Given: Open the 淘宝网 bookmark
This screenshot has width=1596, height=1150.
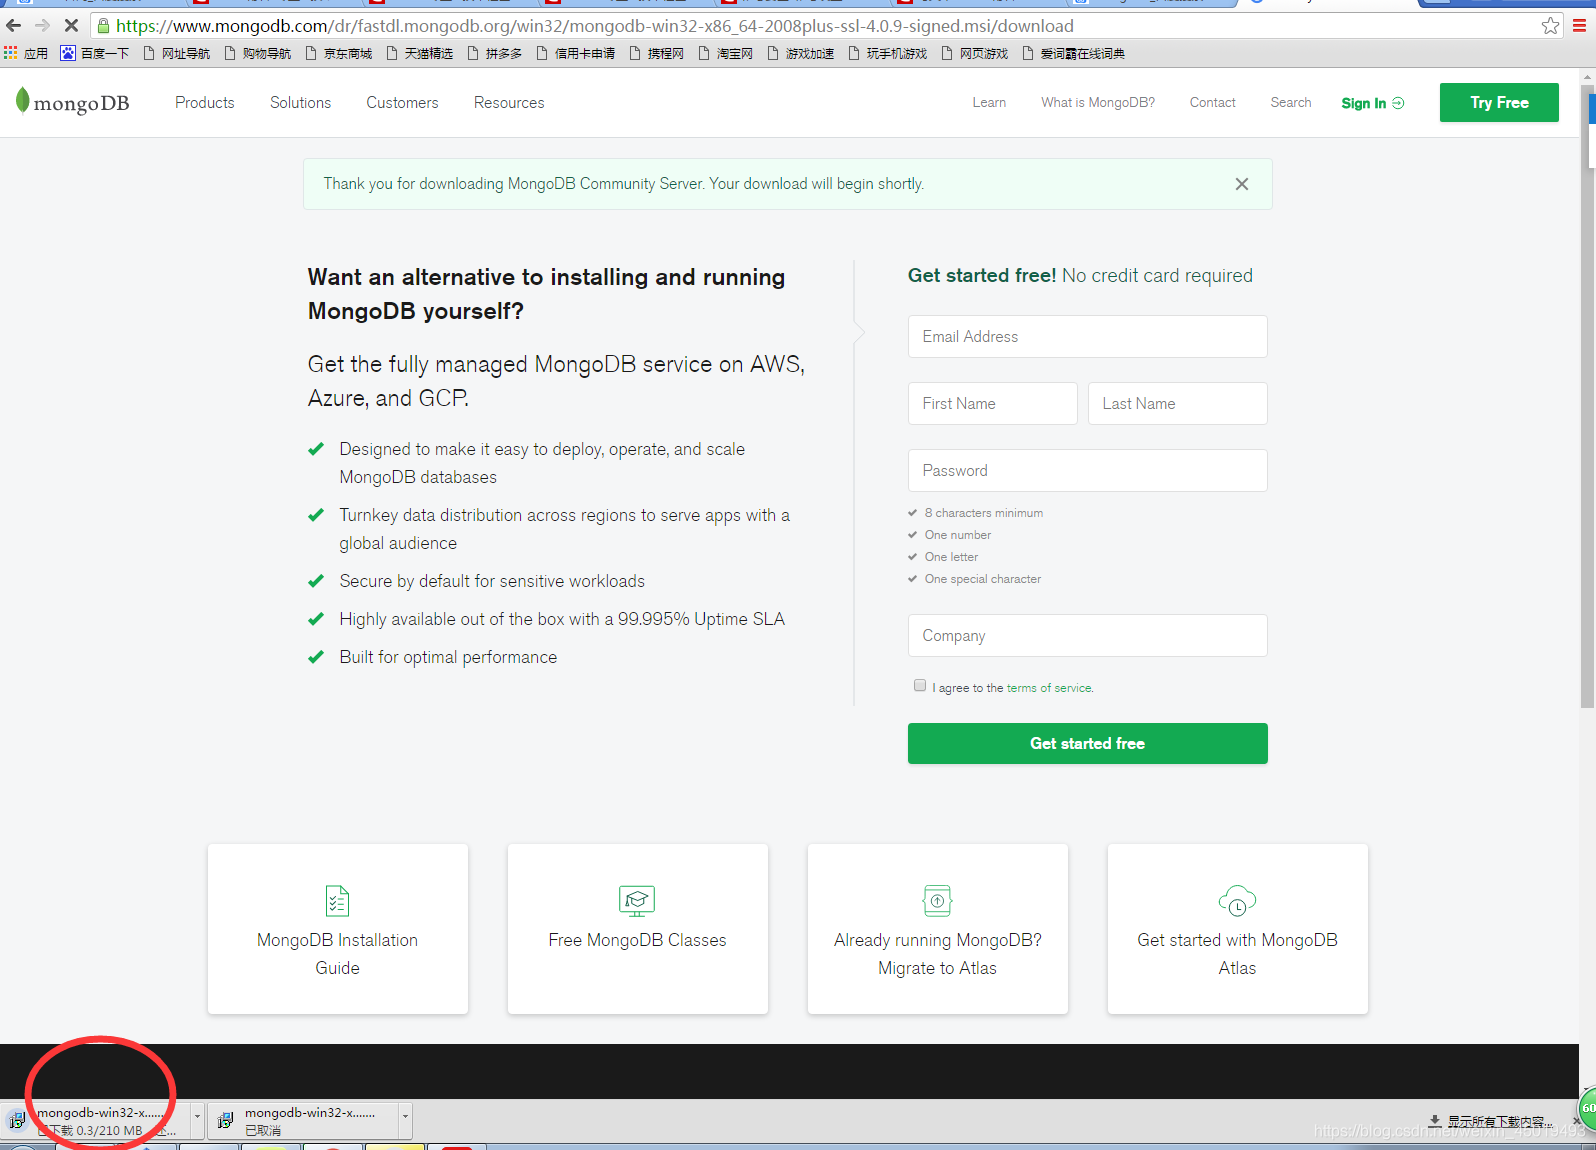Looking at the screenshot, I should [726, 53].
